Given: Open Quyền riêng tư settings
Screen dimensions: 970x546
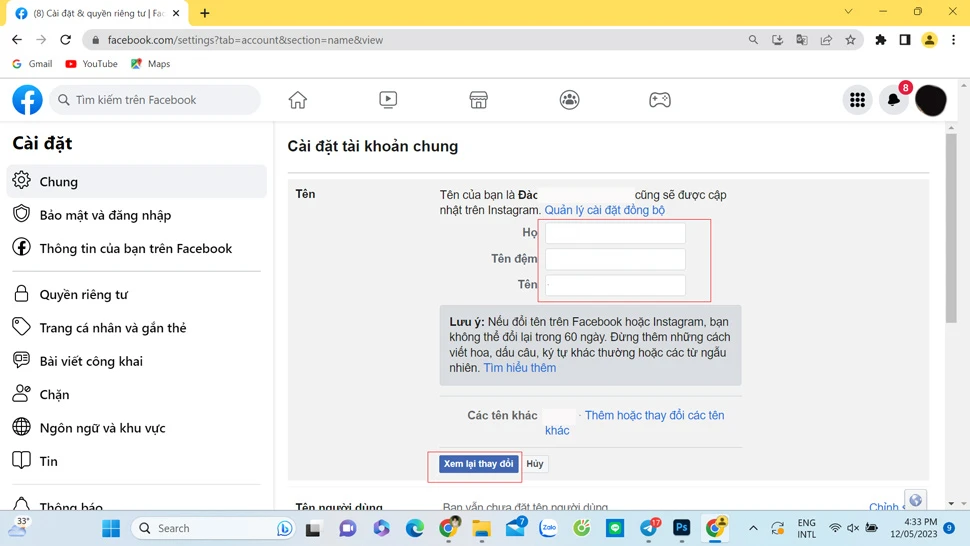Looking at the screenshot, I should [x=83, y=295].
